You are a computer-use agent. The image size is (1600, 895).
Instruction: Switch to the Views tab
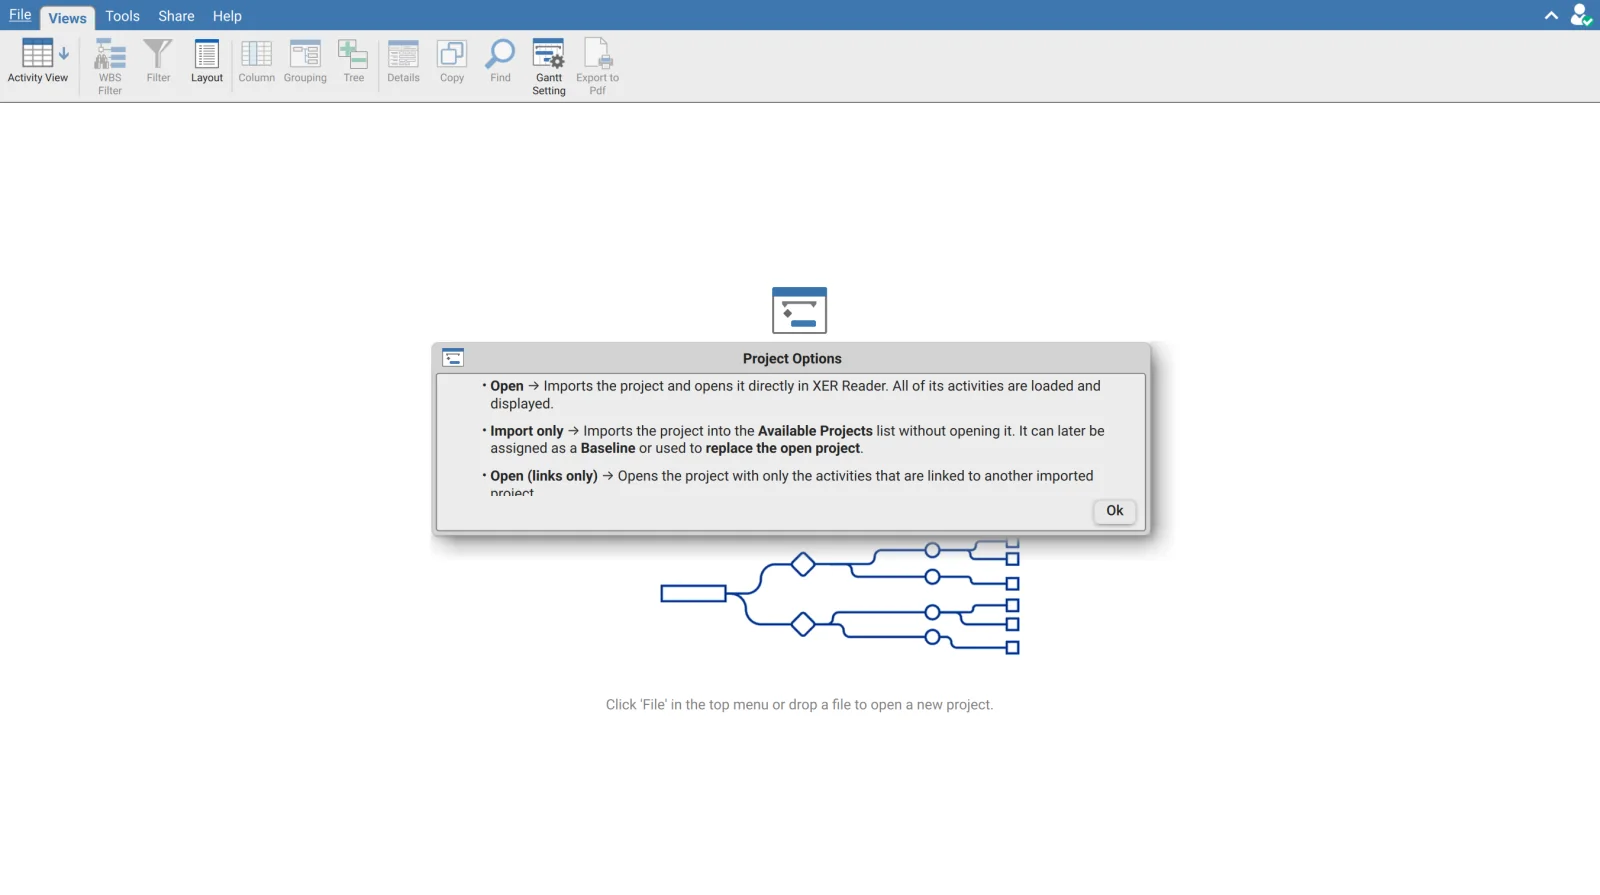pyautogui.click(x=67, y=17)
